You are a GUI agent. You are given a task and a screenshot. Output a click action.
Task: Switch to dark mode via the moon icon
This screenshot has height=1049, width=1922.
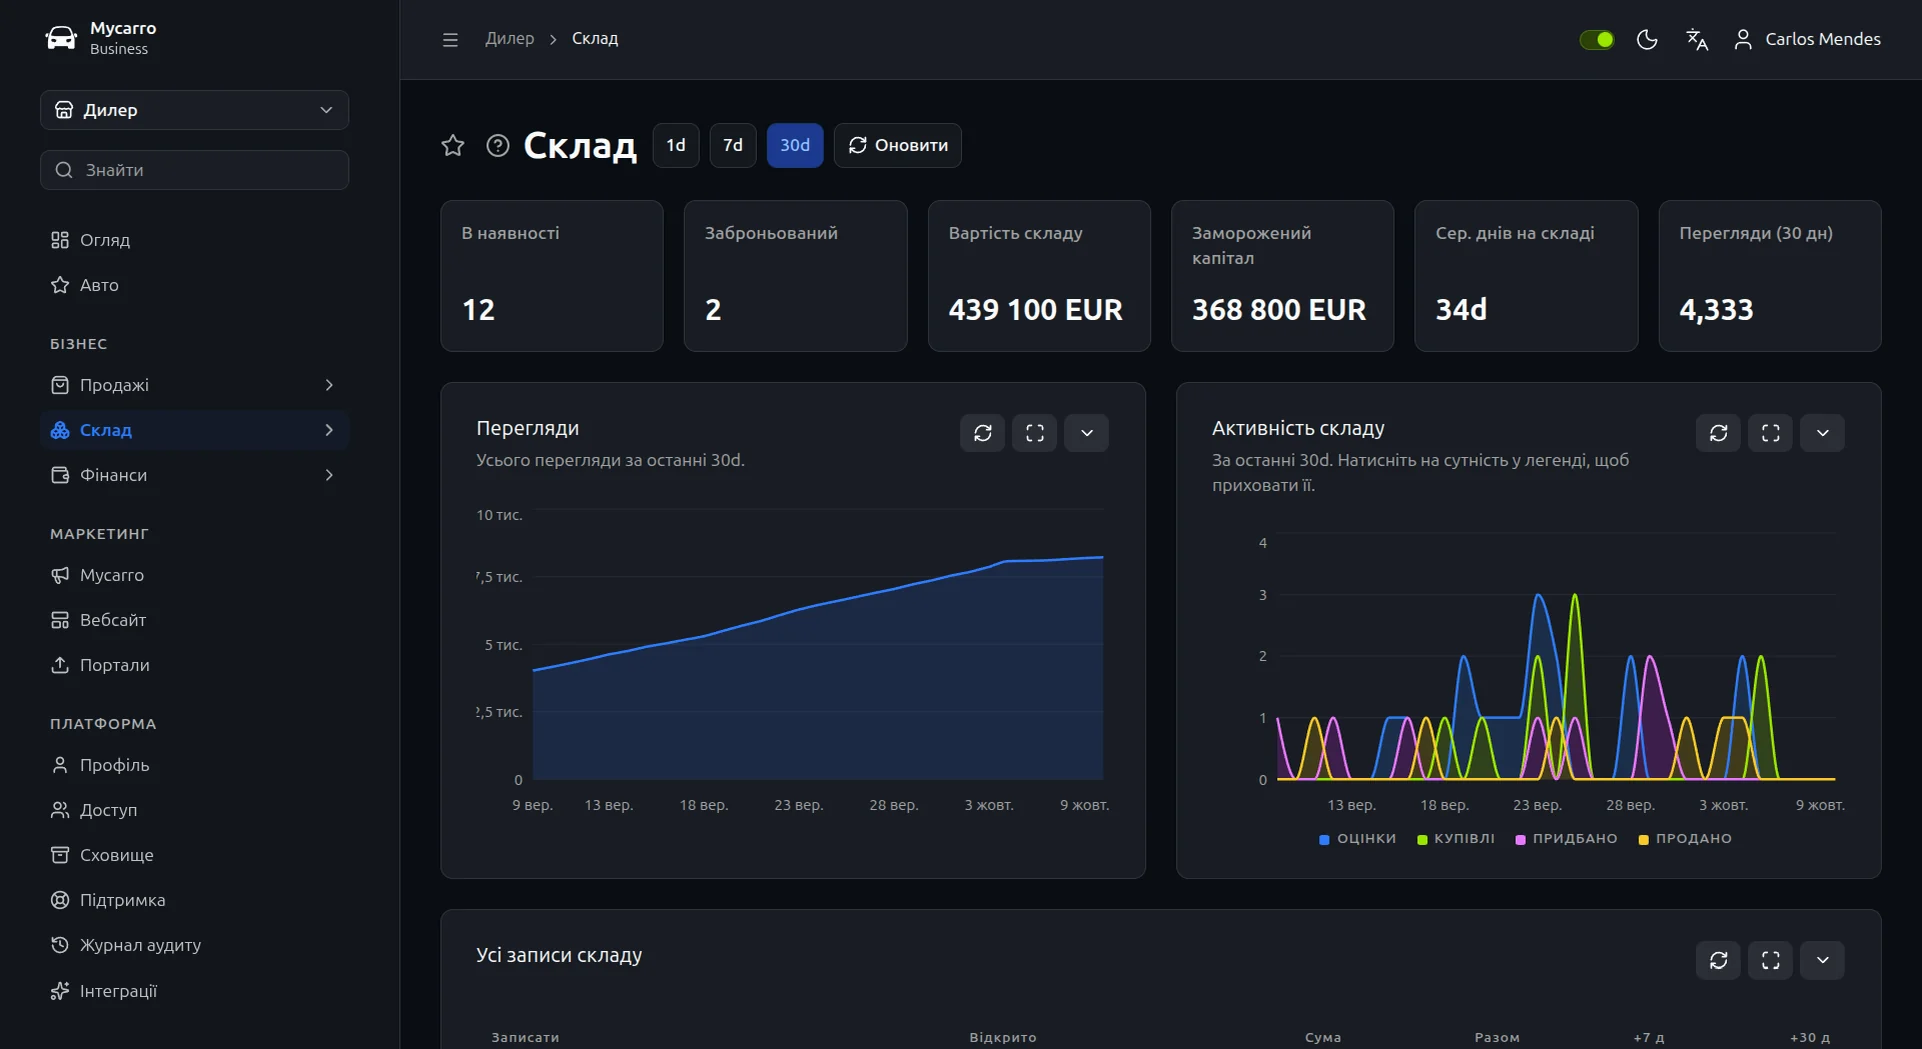click(x=1647, y=39)
